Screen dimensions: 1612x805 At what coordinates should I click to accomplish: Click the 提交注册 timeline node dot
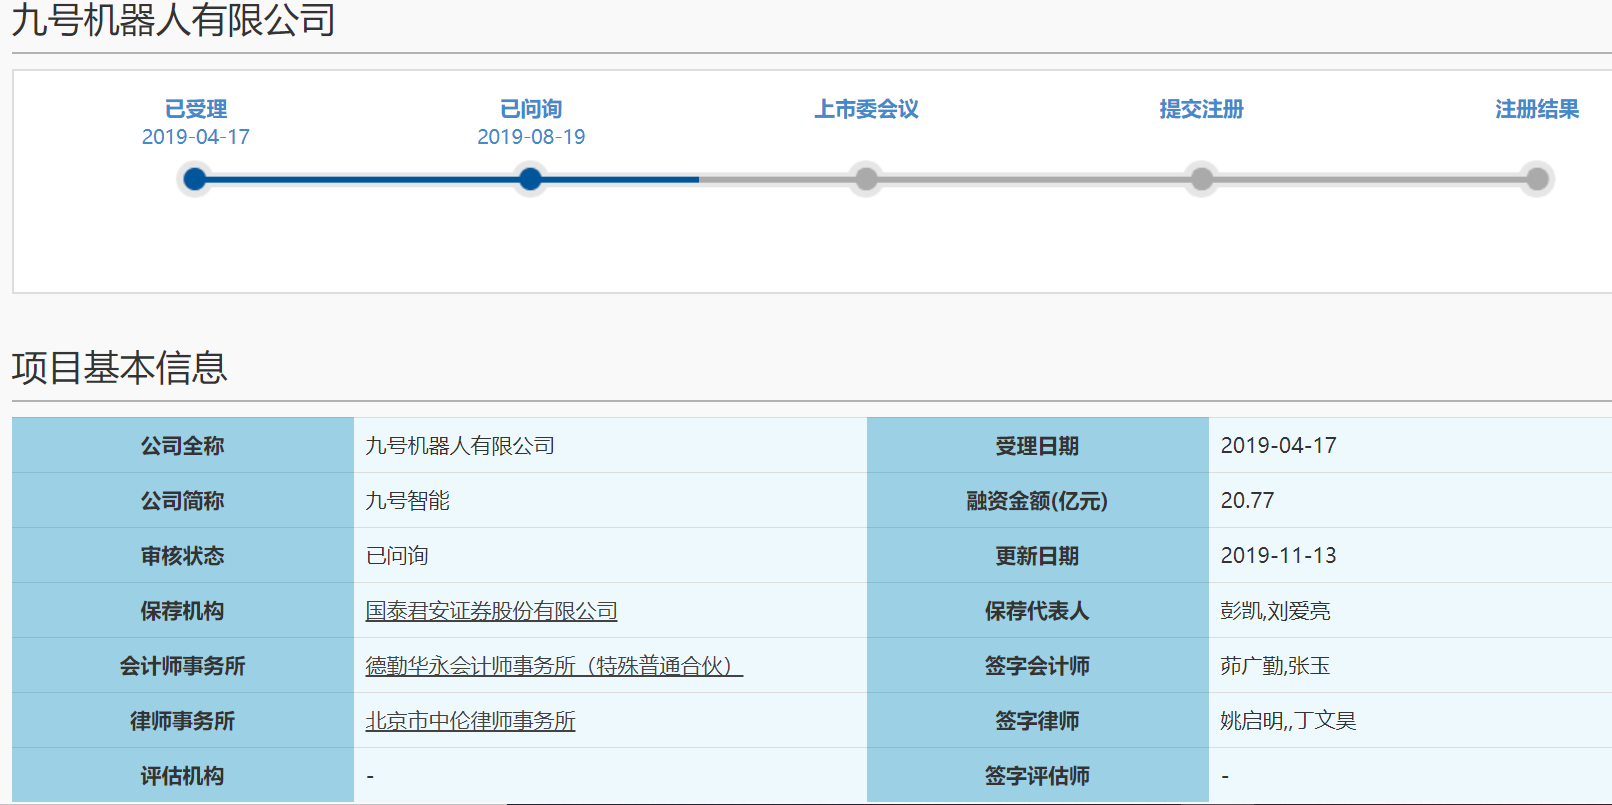1201,179
